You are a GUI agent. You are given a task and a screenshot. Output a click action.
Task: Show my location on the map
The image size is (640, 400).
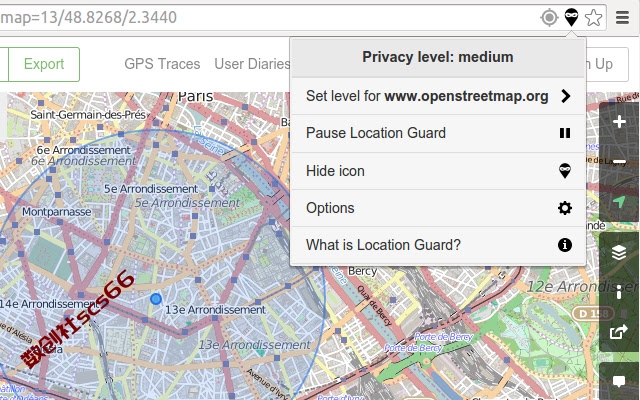click(619, 202)
